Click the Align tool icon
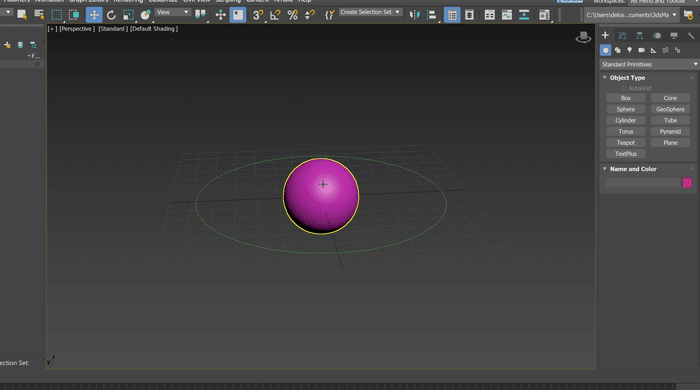This screenshot has width=700, height=390. pyautogui.click(x=431, y=15)
